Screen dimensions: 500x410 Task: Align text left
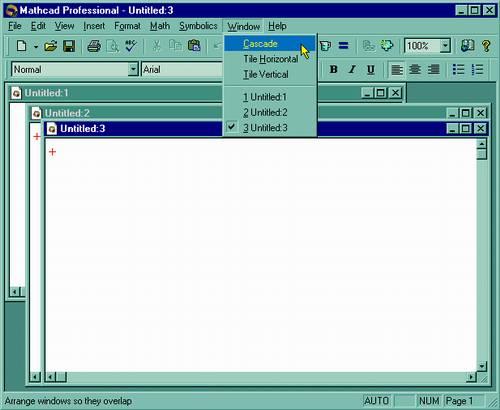(397, 69)
